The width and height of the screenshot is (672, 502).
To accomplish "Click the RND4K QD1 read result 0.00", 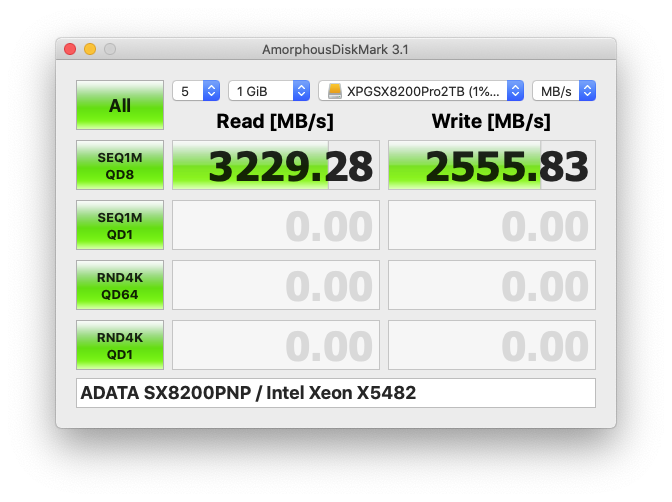I will 276,345.
